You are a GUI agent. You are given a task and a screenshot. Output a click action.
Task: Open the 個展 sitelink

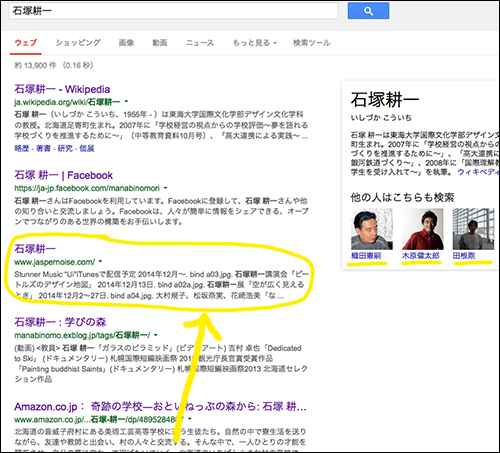87,148
